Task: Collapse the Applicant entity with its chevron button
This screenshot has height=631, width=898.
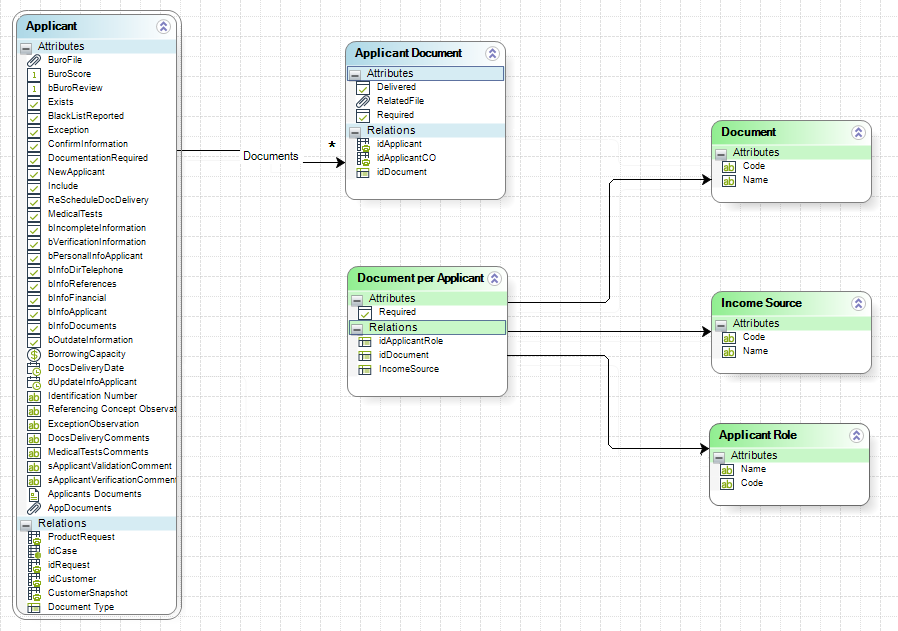Action: click(163, 27)
